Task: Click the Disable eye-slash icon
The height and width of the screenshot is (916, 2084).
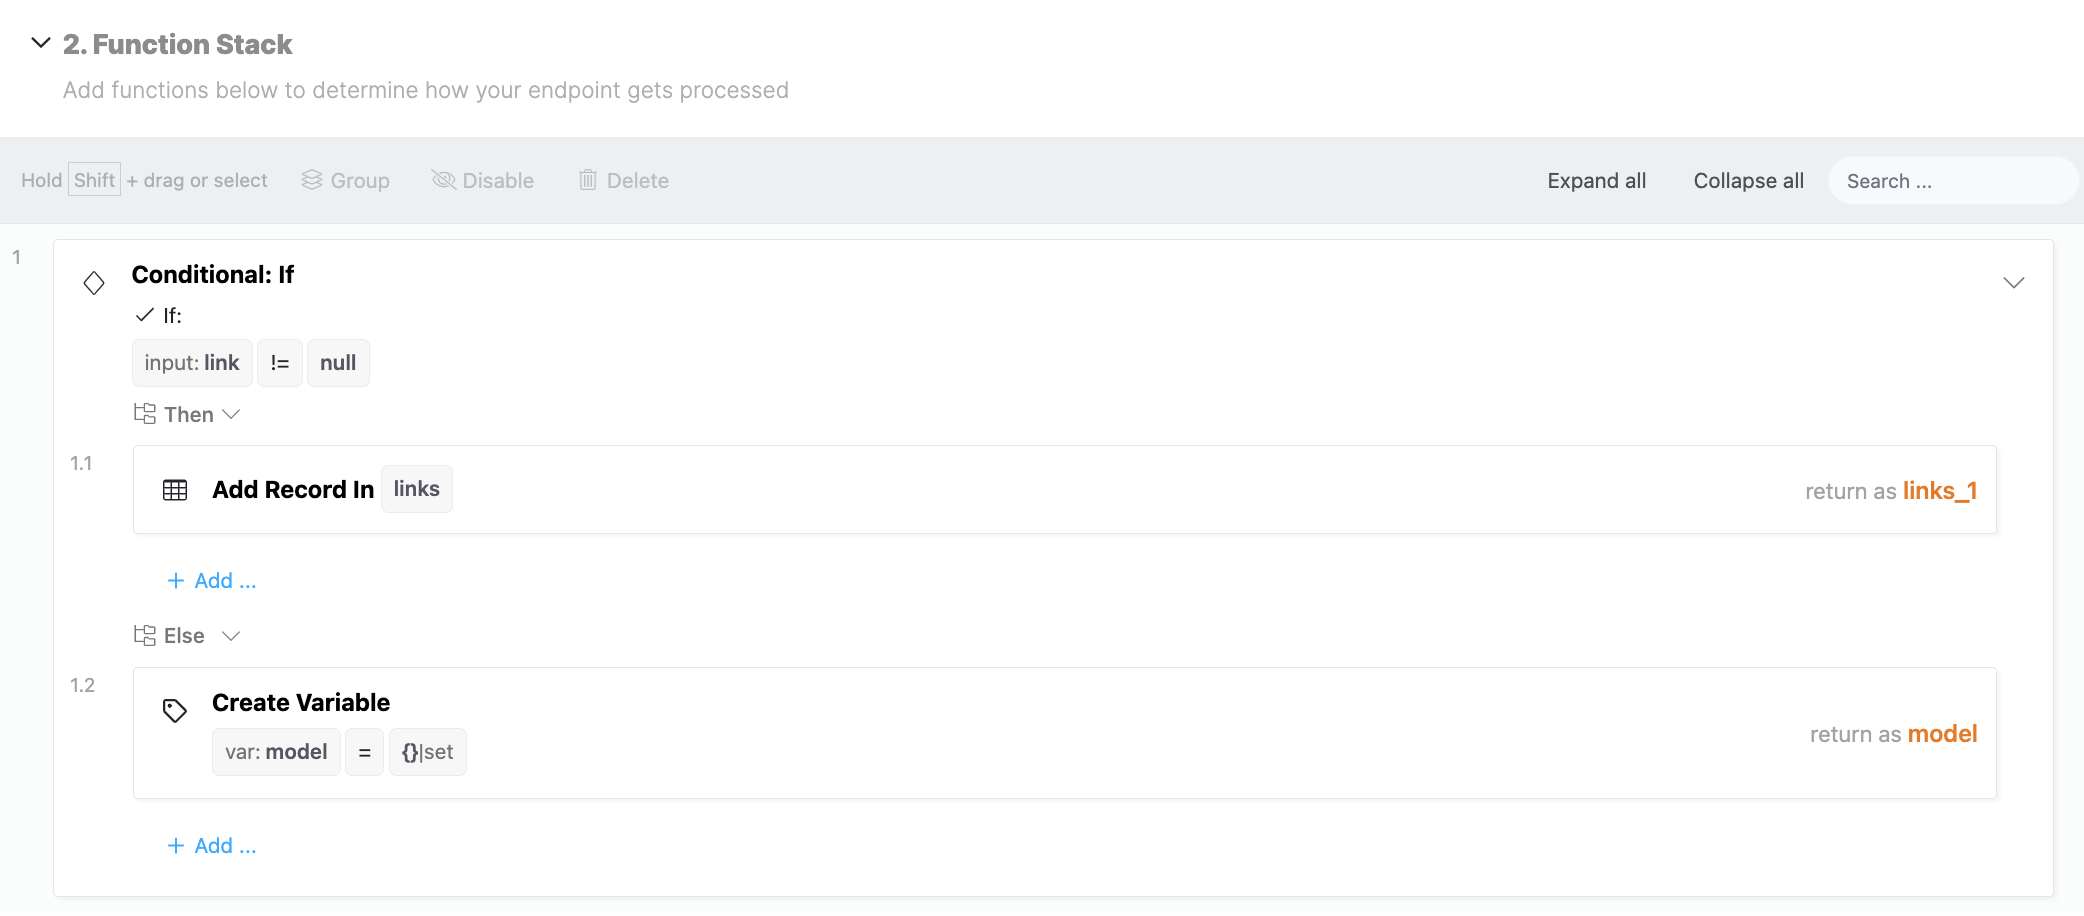Action: click(443, 180)
